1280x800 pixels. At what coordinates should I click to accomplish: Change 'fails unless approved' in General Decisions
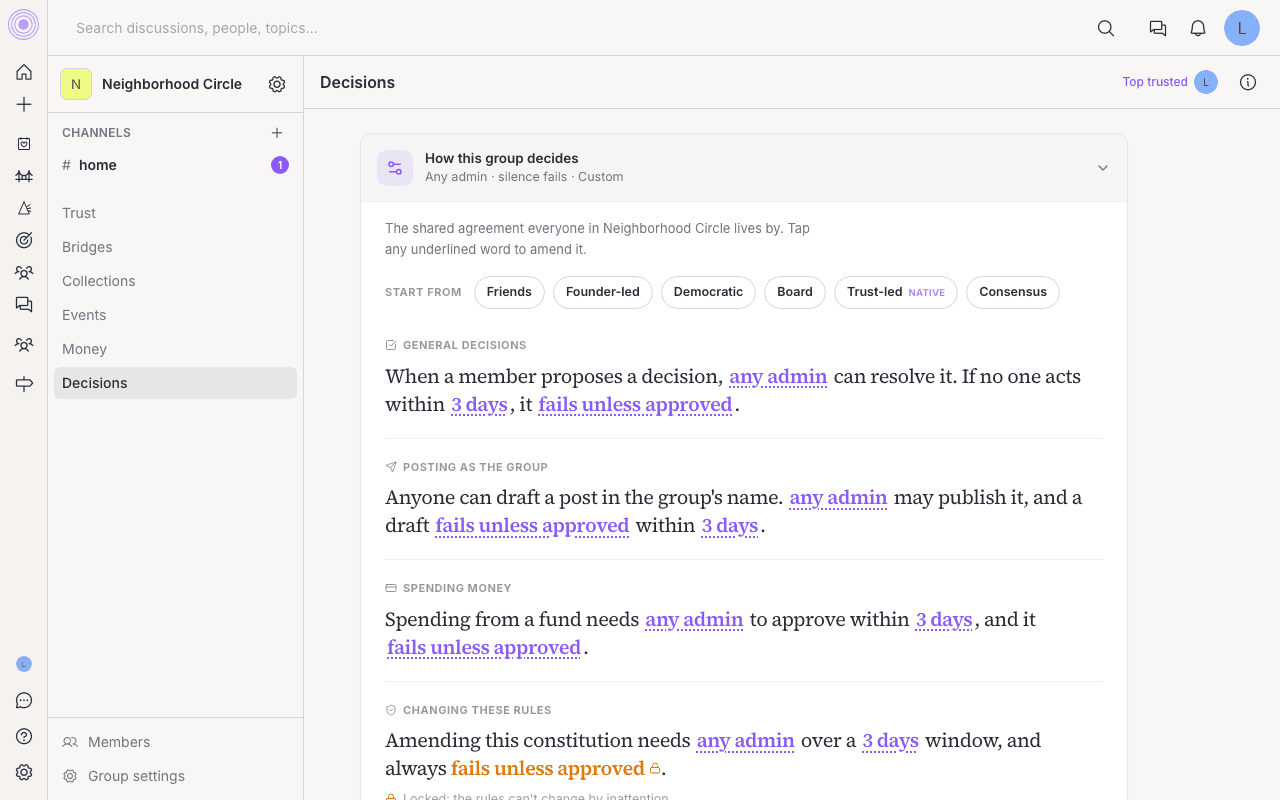click(635, 405)
